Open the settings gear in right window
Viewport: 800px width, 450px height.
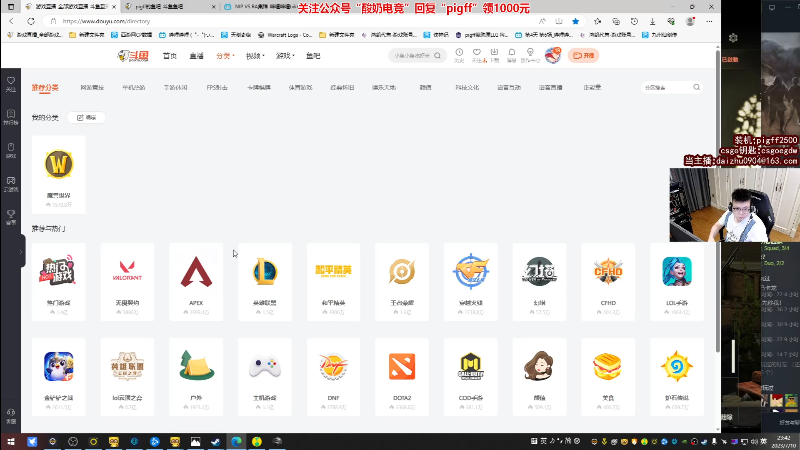pos(733,38)
